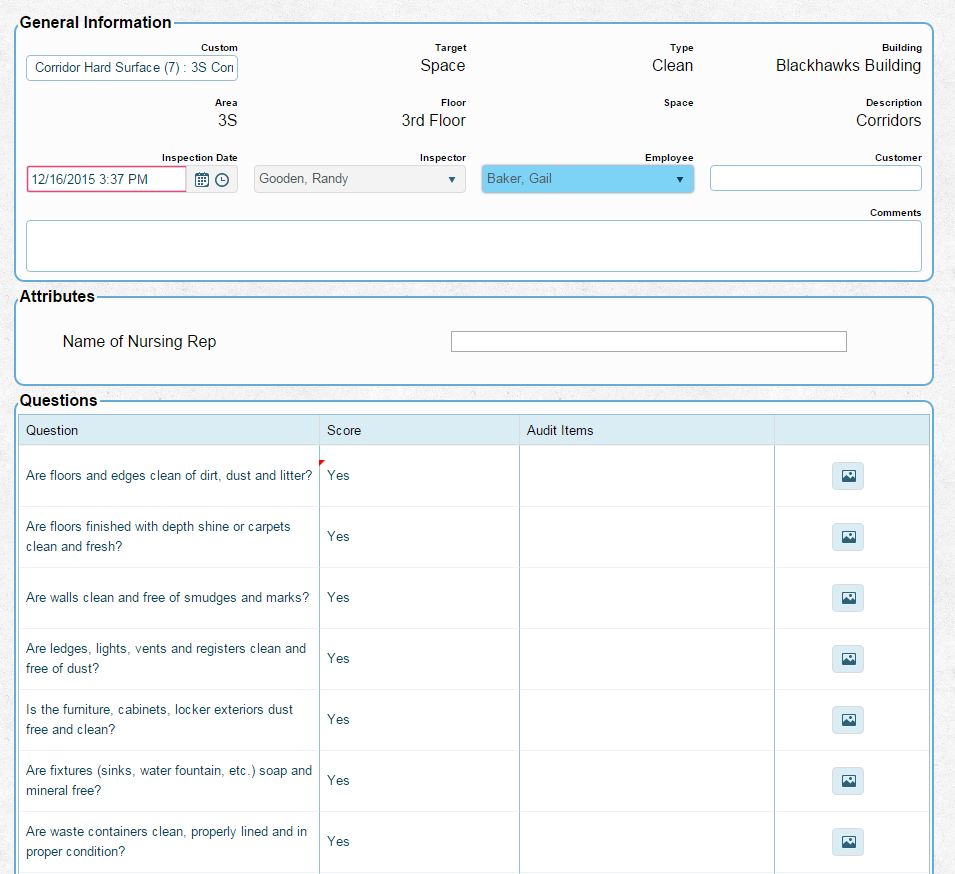Click image icon for ledges and lights question
955x874 pixels.
[x=848, y=659]
